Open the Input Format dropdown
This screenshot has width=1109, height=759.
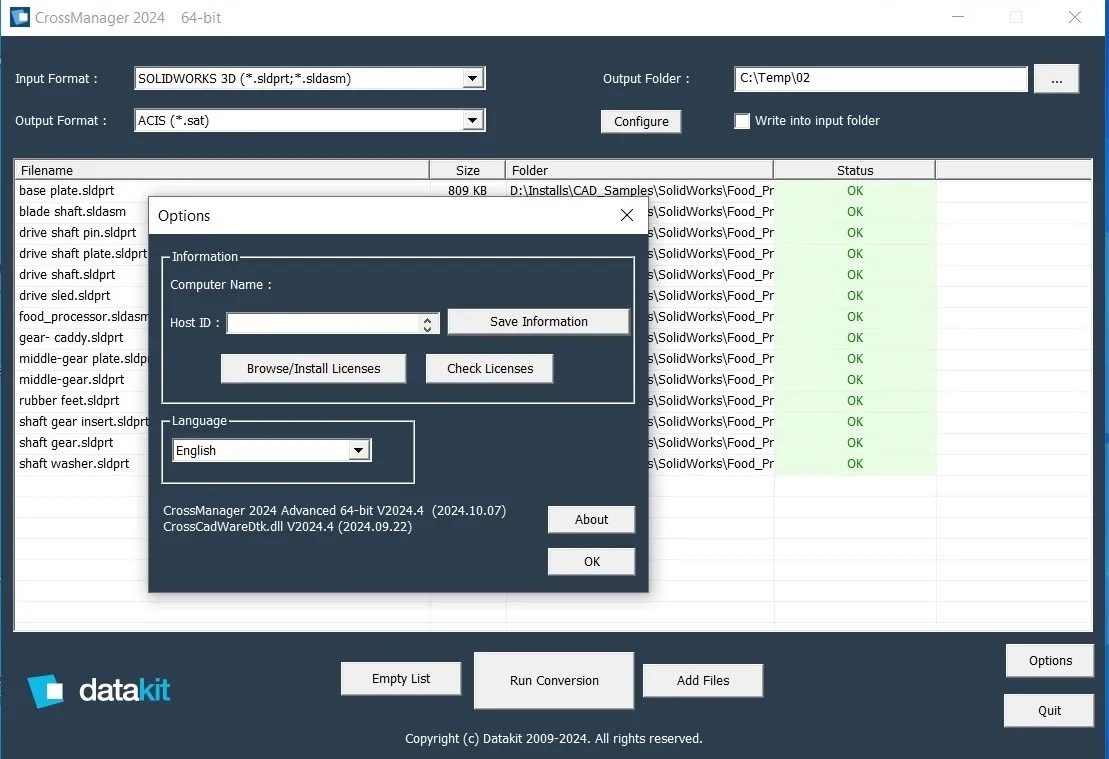click(x=472, y=79)
